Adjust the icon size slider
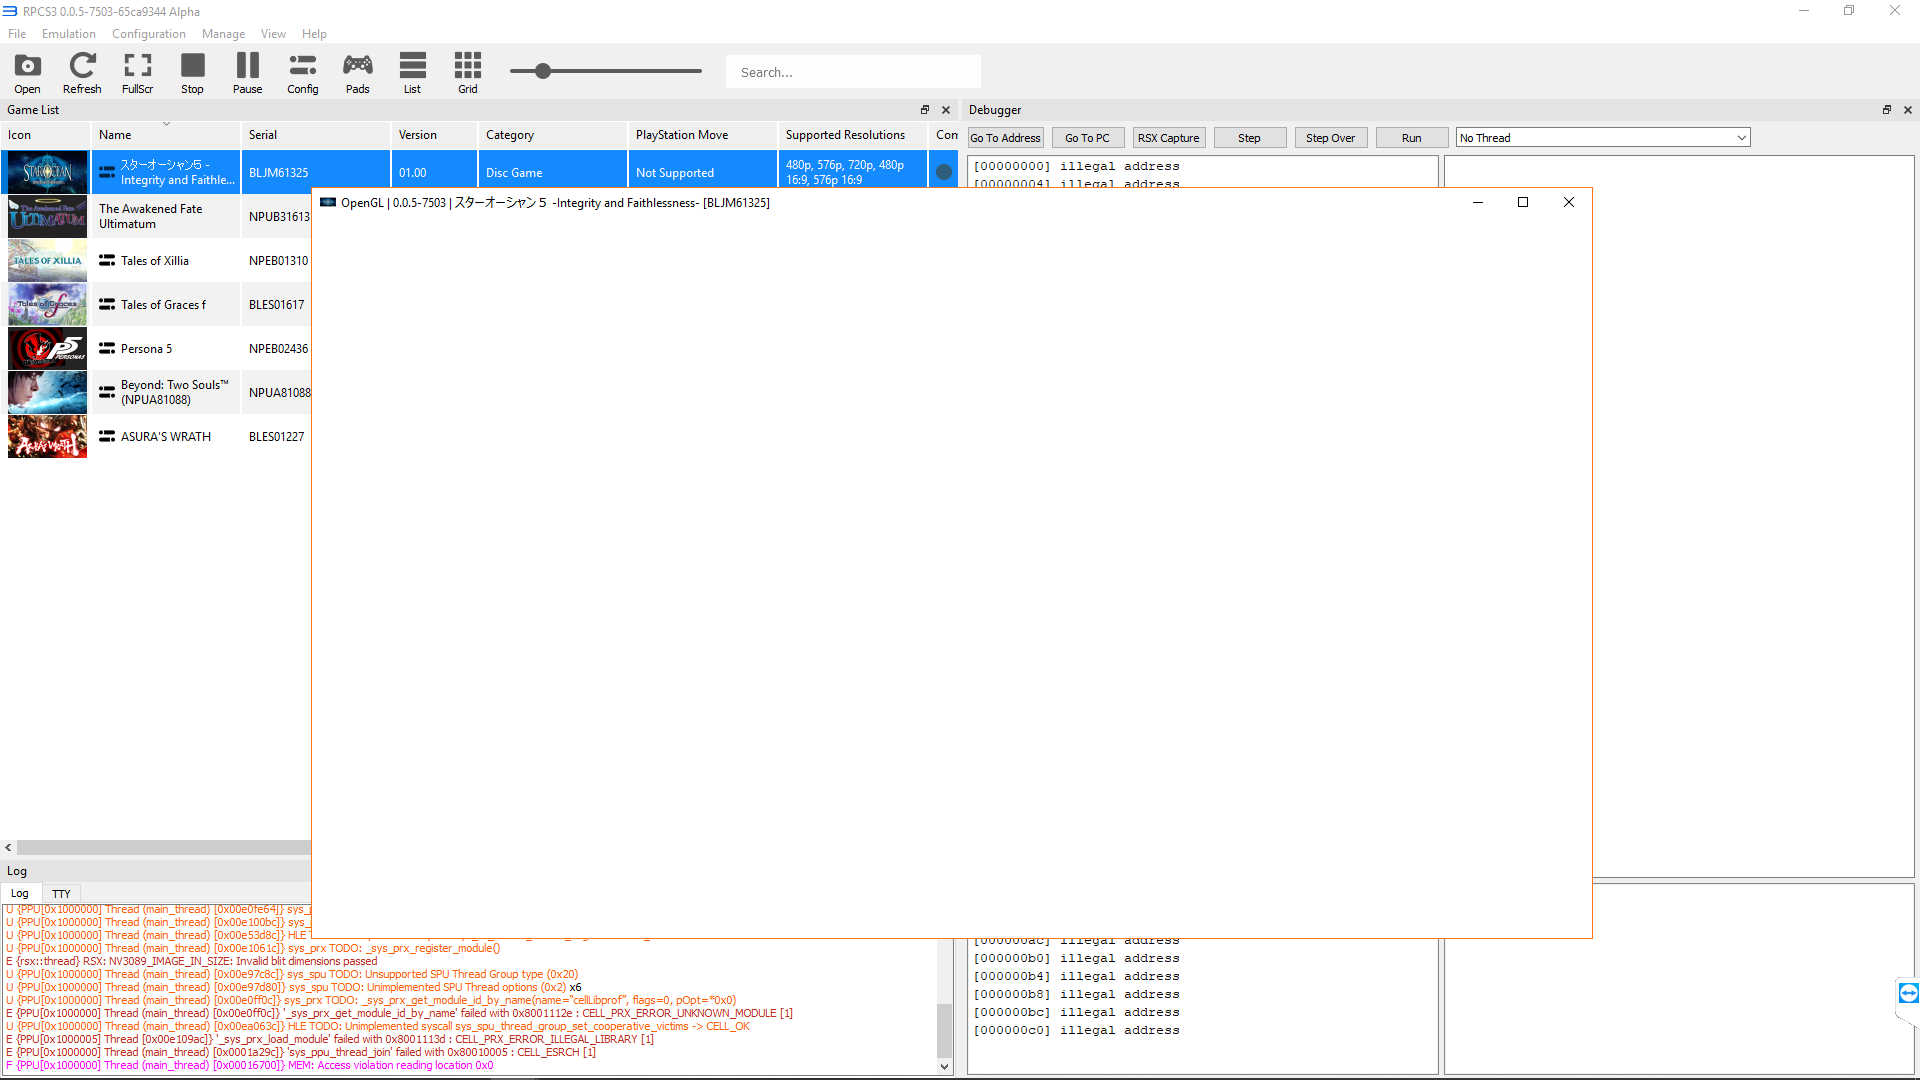1920x1080 pixels. coord(543,71)
